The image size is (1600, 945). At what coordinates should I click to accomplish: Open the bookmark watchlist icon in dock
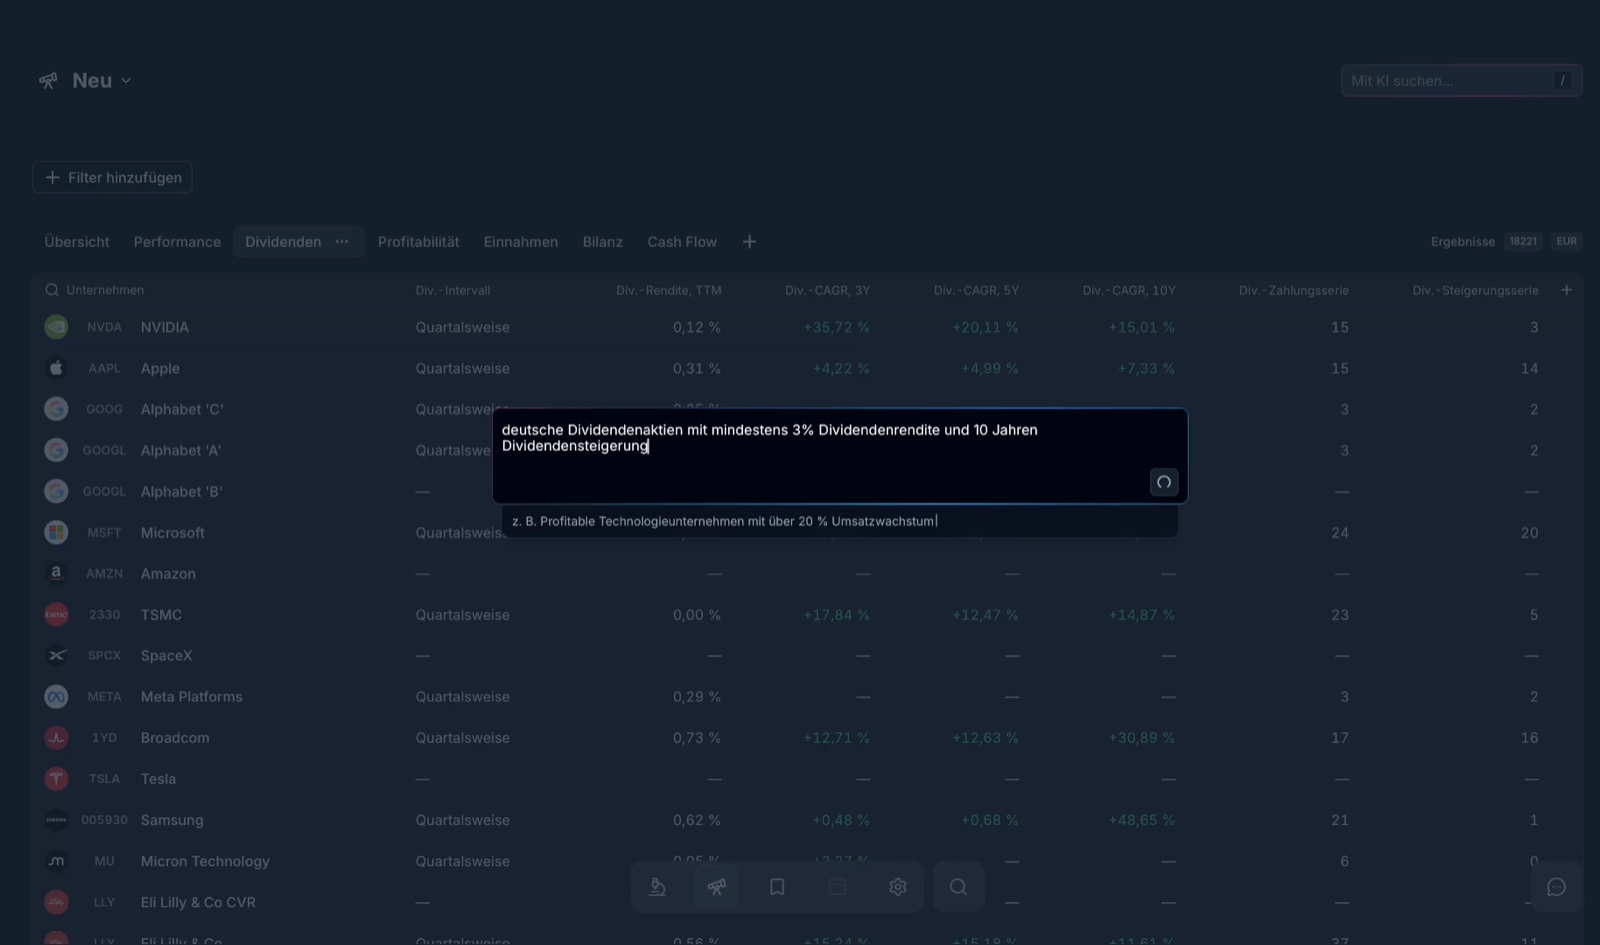777,887
